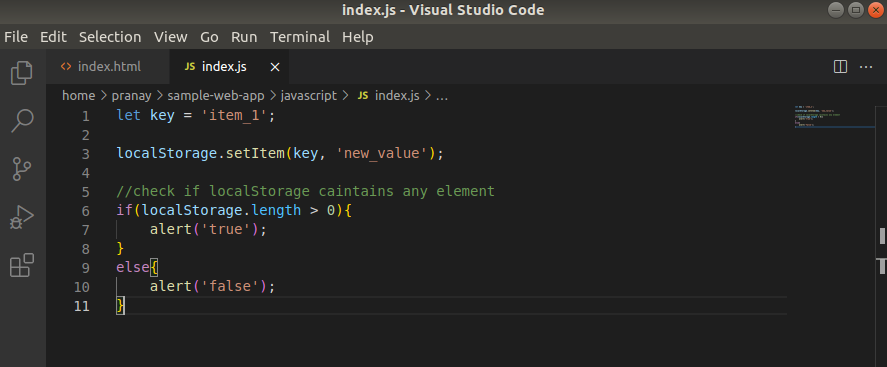The width and height of the screenshot is (887, 367).
Task: Click line number 6 in gutter
Action: click(85, 211)
